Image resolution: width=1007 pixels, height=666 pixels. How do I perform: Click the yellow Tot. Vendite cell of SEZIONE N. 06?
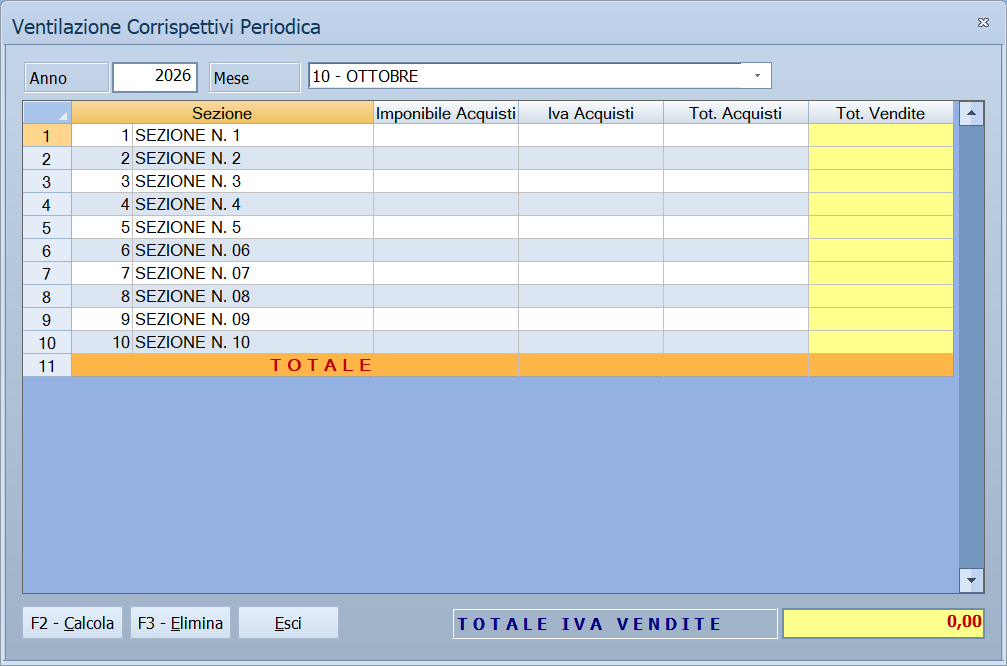(x=880, y=250)
